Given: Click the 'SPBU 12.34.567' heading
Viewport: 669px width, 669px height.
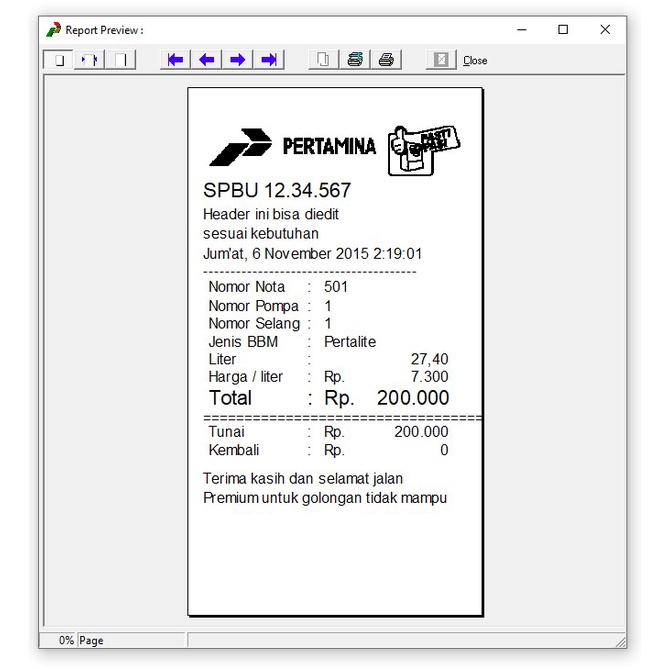Looking at the screenshot, I should click(277, 190).
